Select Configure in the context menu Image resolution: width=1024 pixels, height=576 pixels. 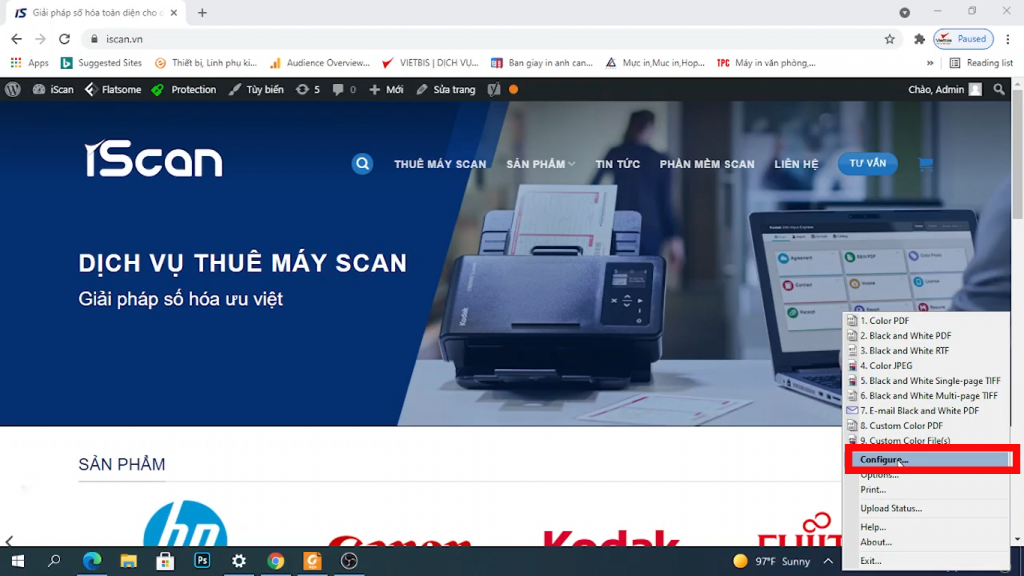point(884,458)
